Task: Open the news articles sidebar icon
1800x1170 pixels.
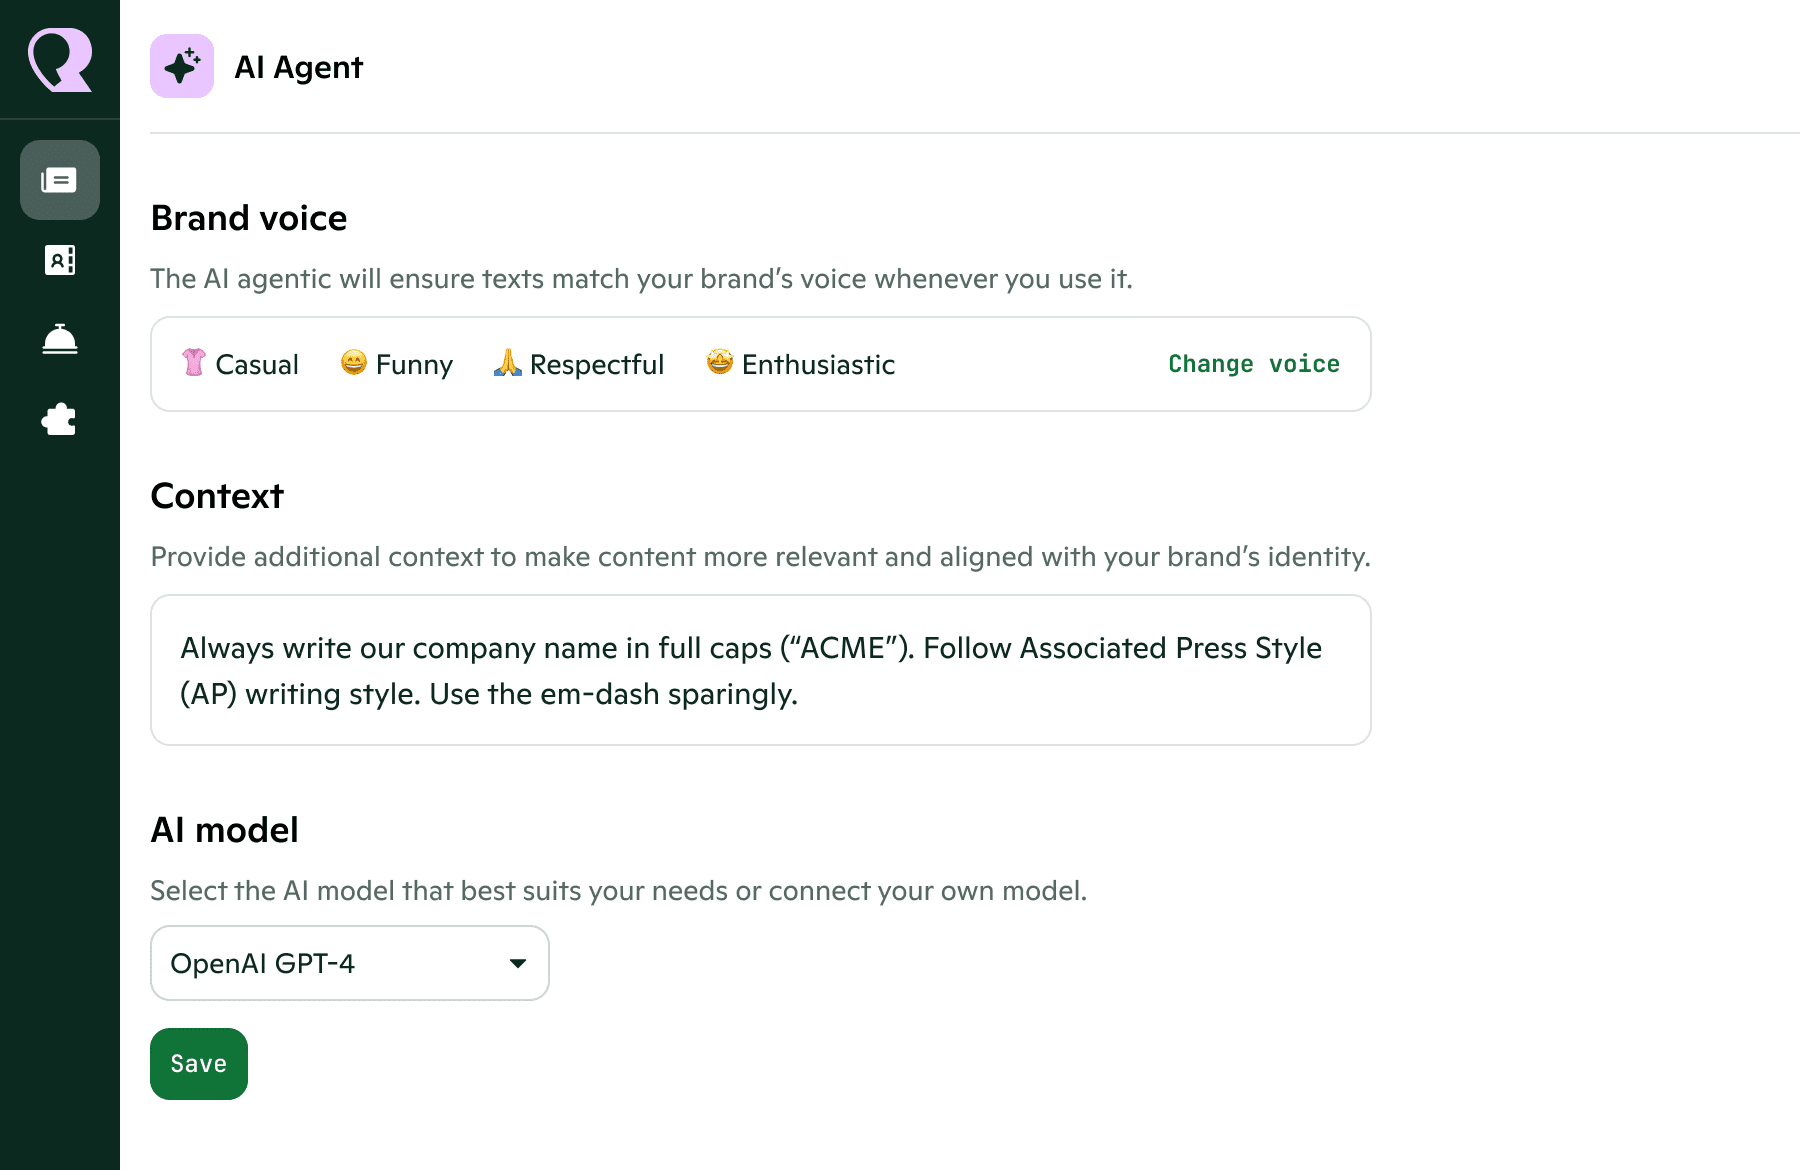Action: coord(60,180)
